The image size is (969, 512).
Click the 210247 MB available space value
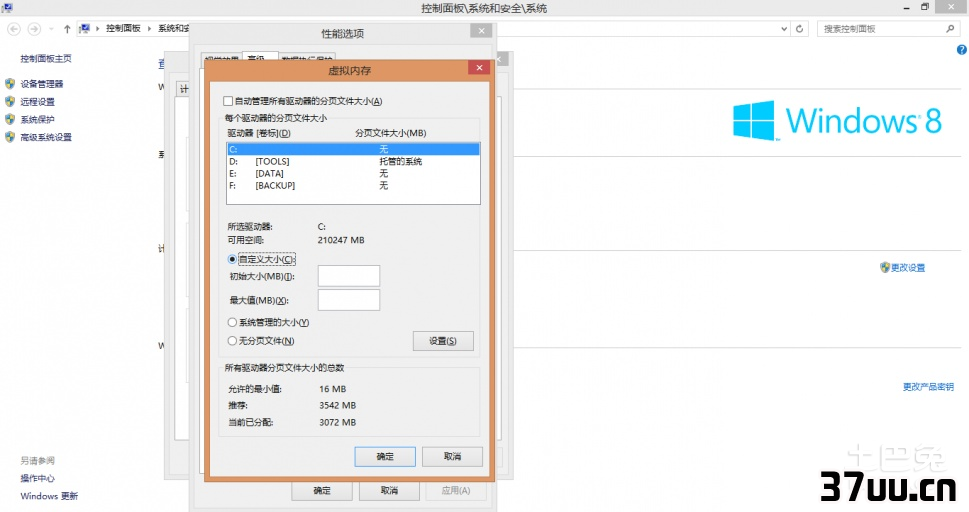coord(341,240)
